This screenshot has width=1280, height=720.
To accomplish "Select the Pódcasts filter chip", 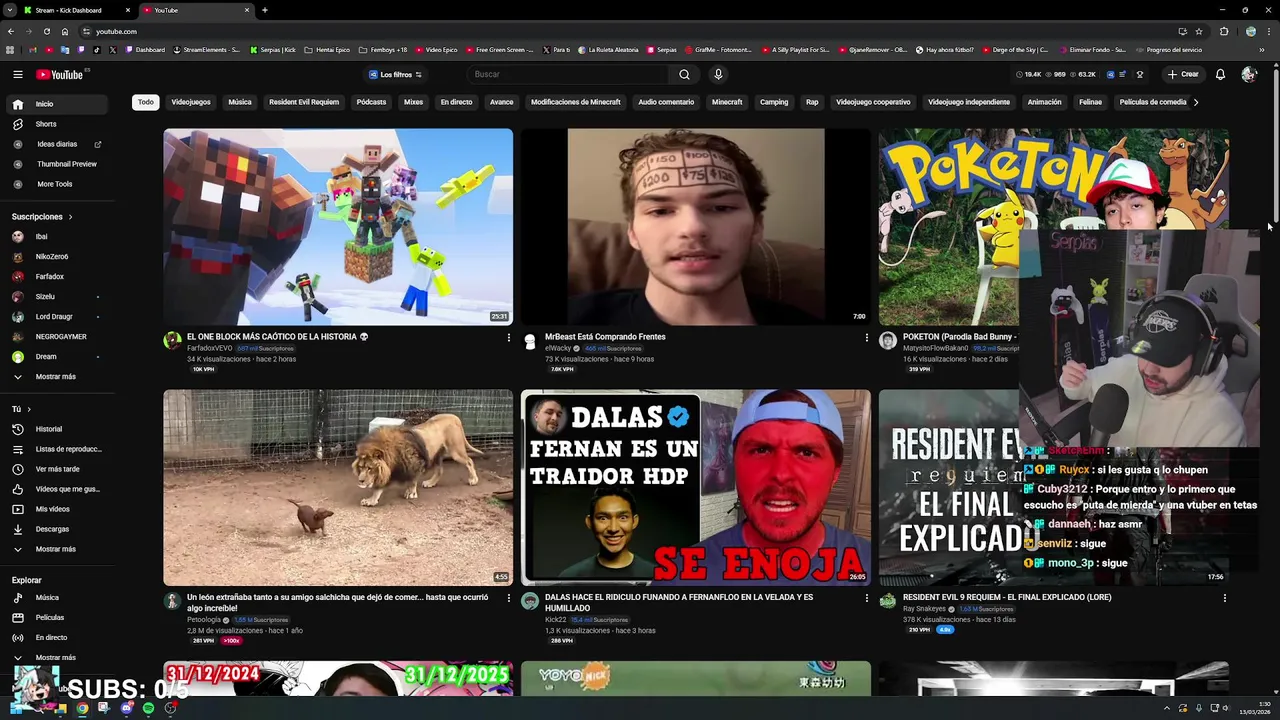I will tap(371, 102).
